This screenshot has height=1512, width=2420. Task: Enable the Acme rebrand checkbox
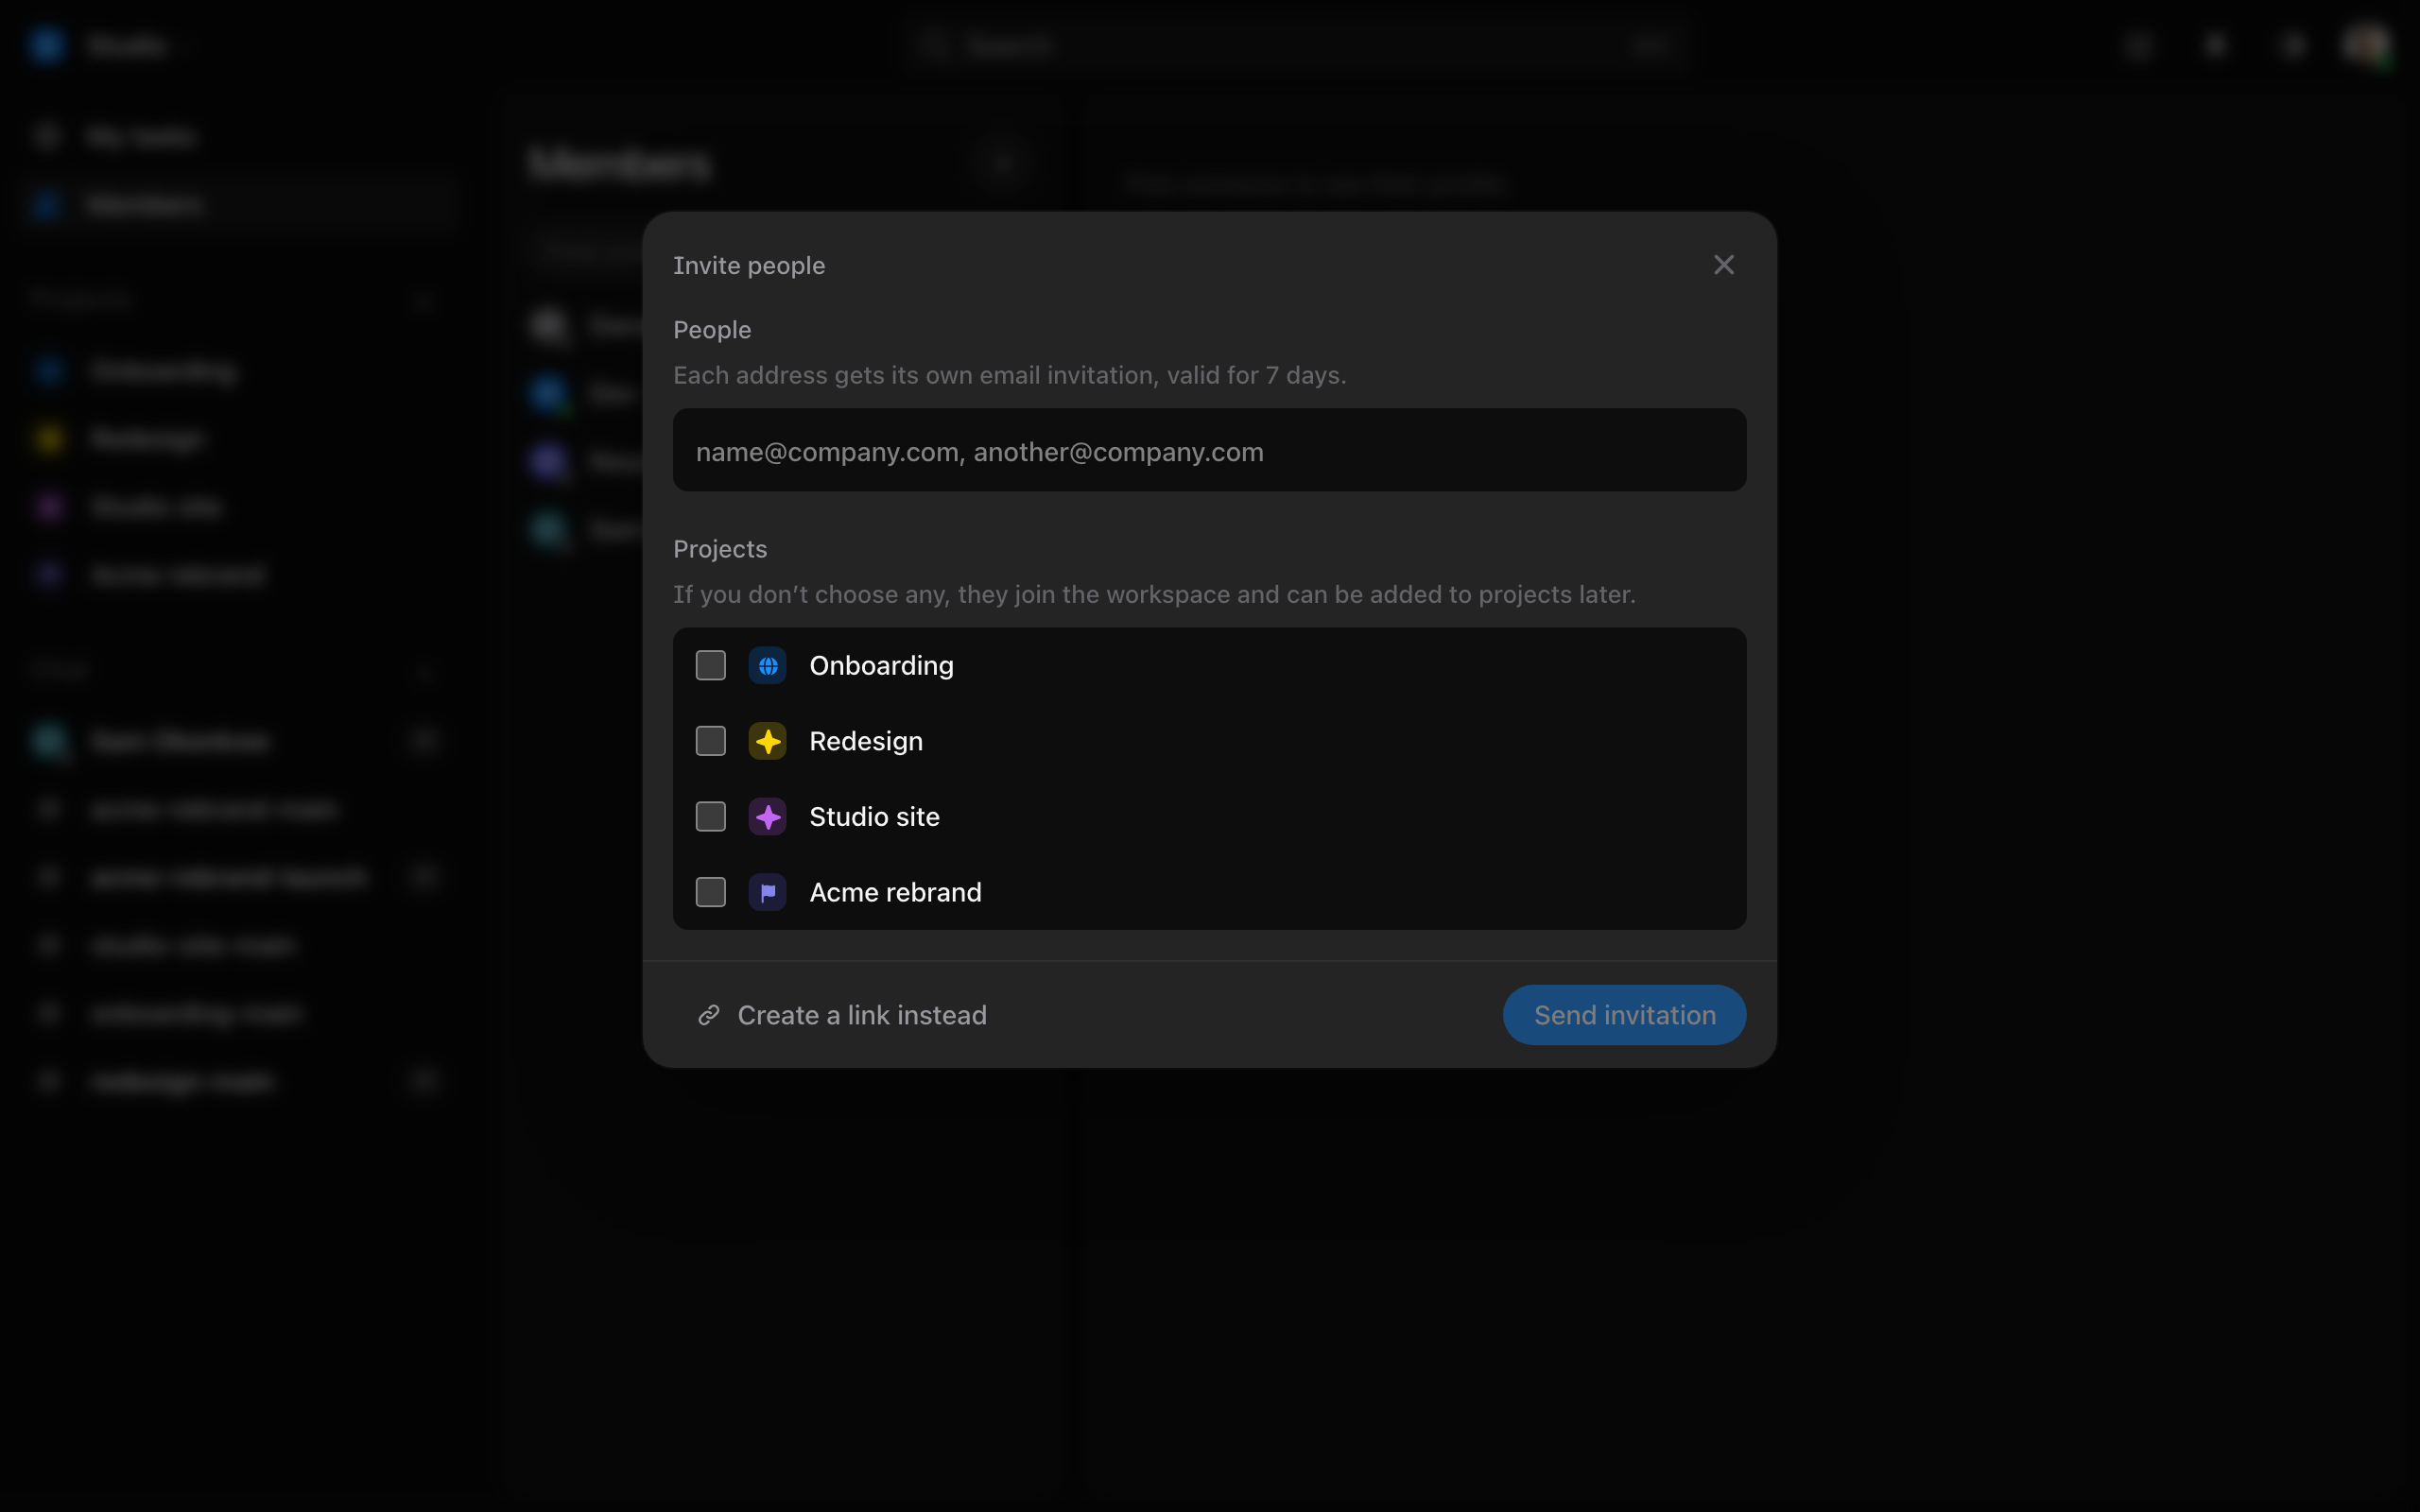point(710,892)
